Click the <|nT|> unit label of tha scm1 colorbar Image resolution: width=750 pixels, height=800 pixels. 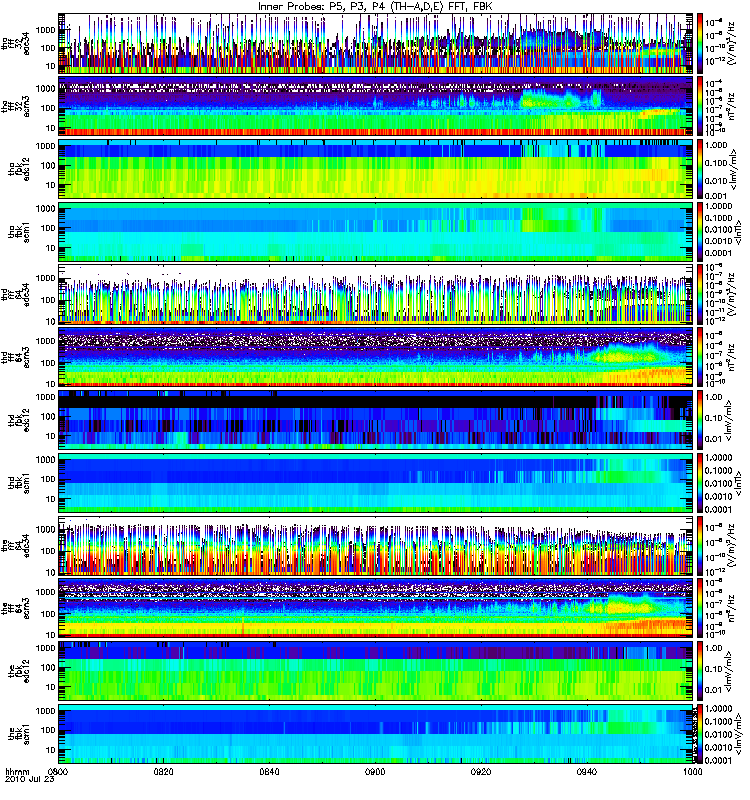pos(737,231)
